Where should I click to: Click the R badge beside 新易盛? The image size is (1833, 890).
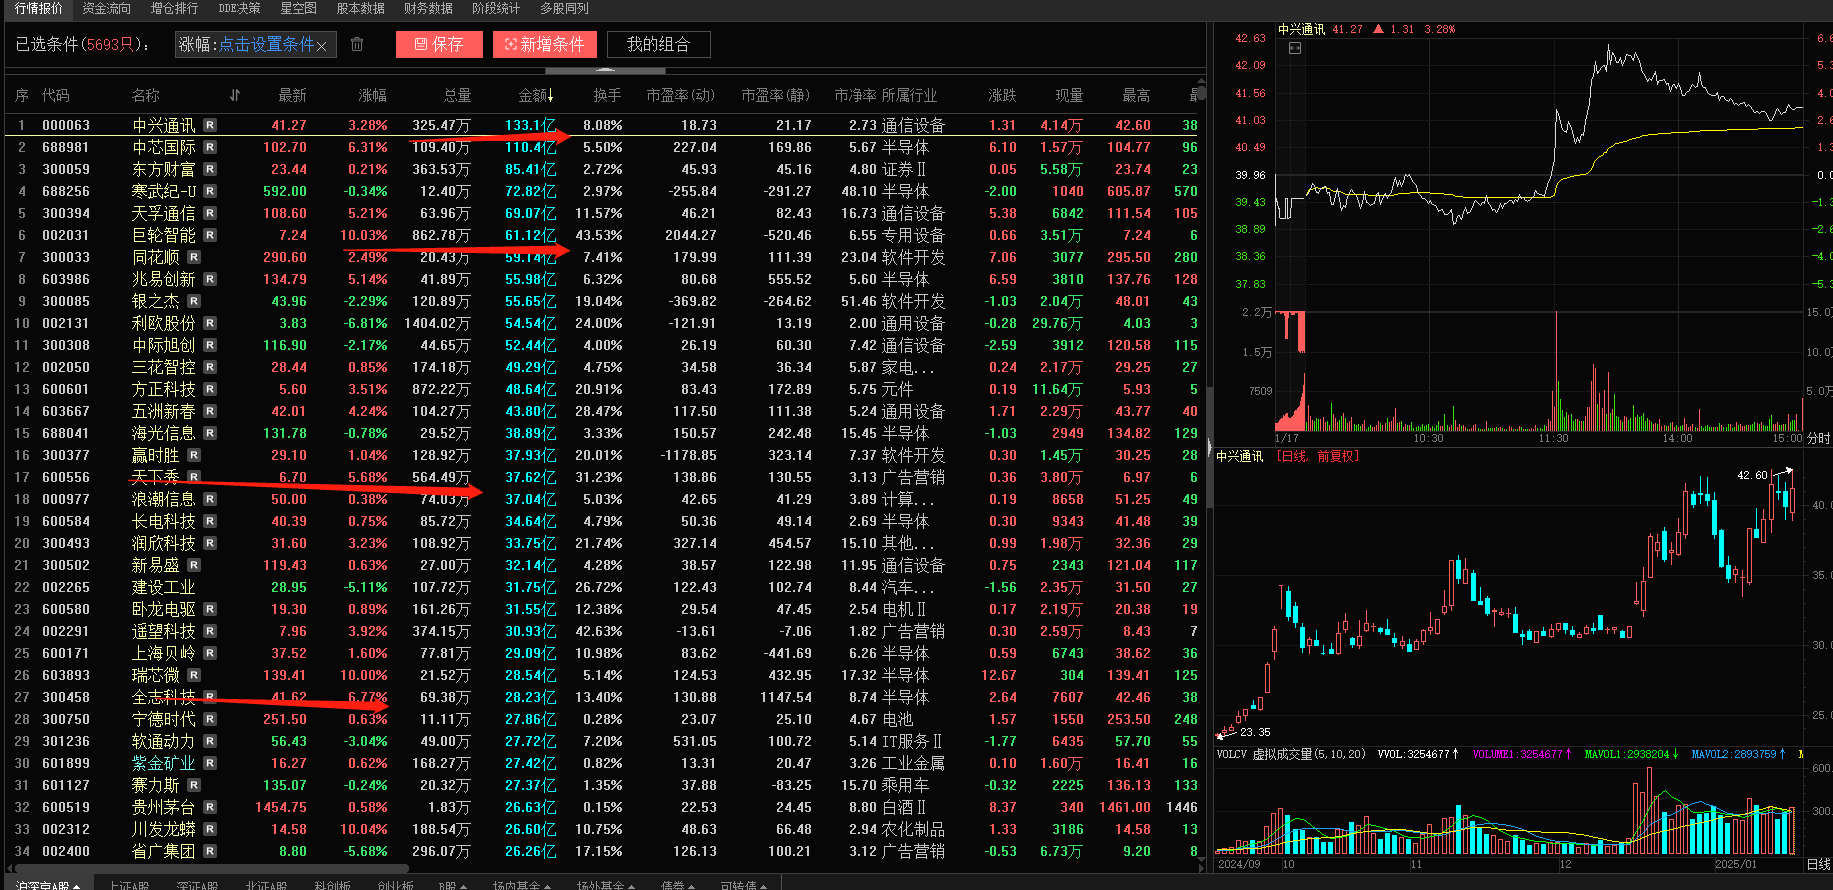click(x=194, y=565)
